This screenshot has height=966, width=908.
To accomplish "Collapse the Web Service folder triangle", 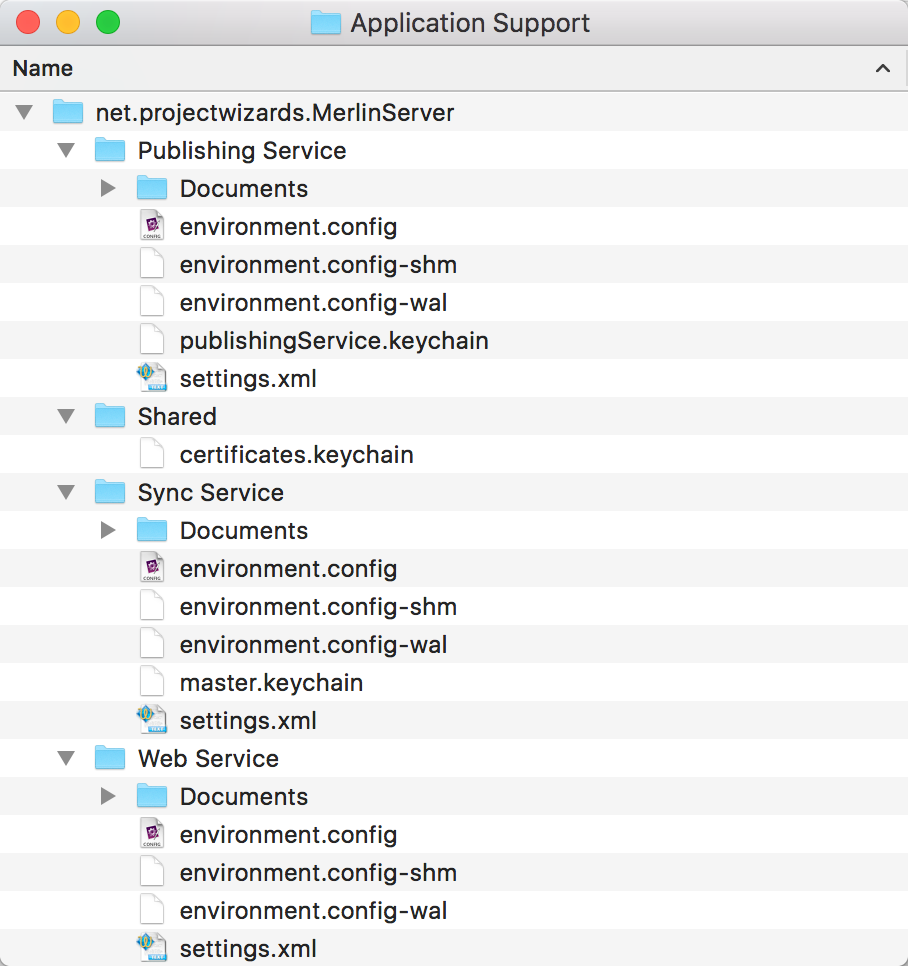I will point(66,758).
